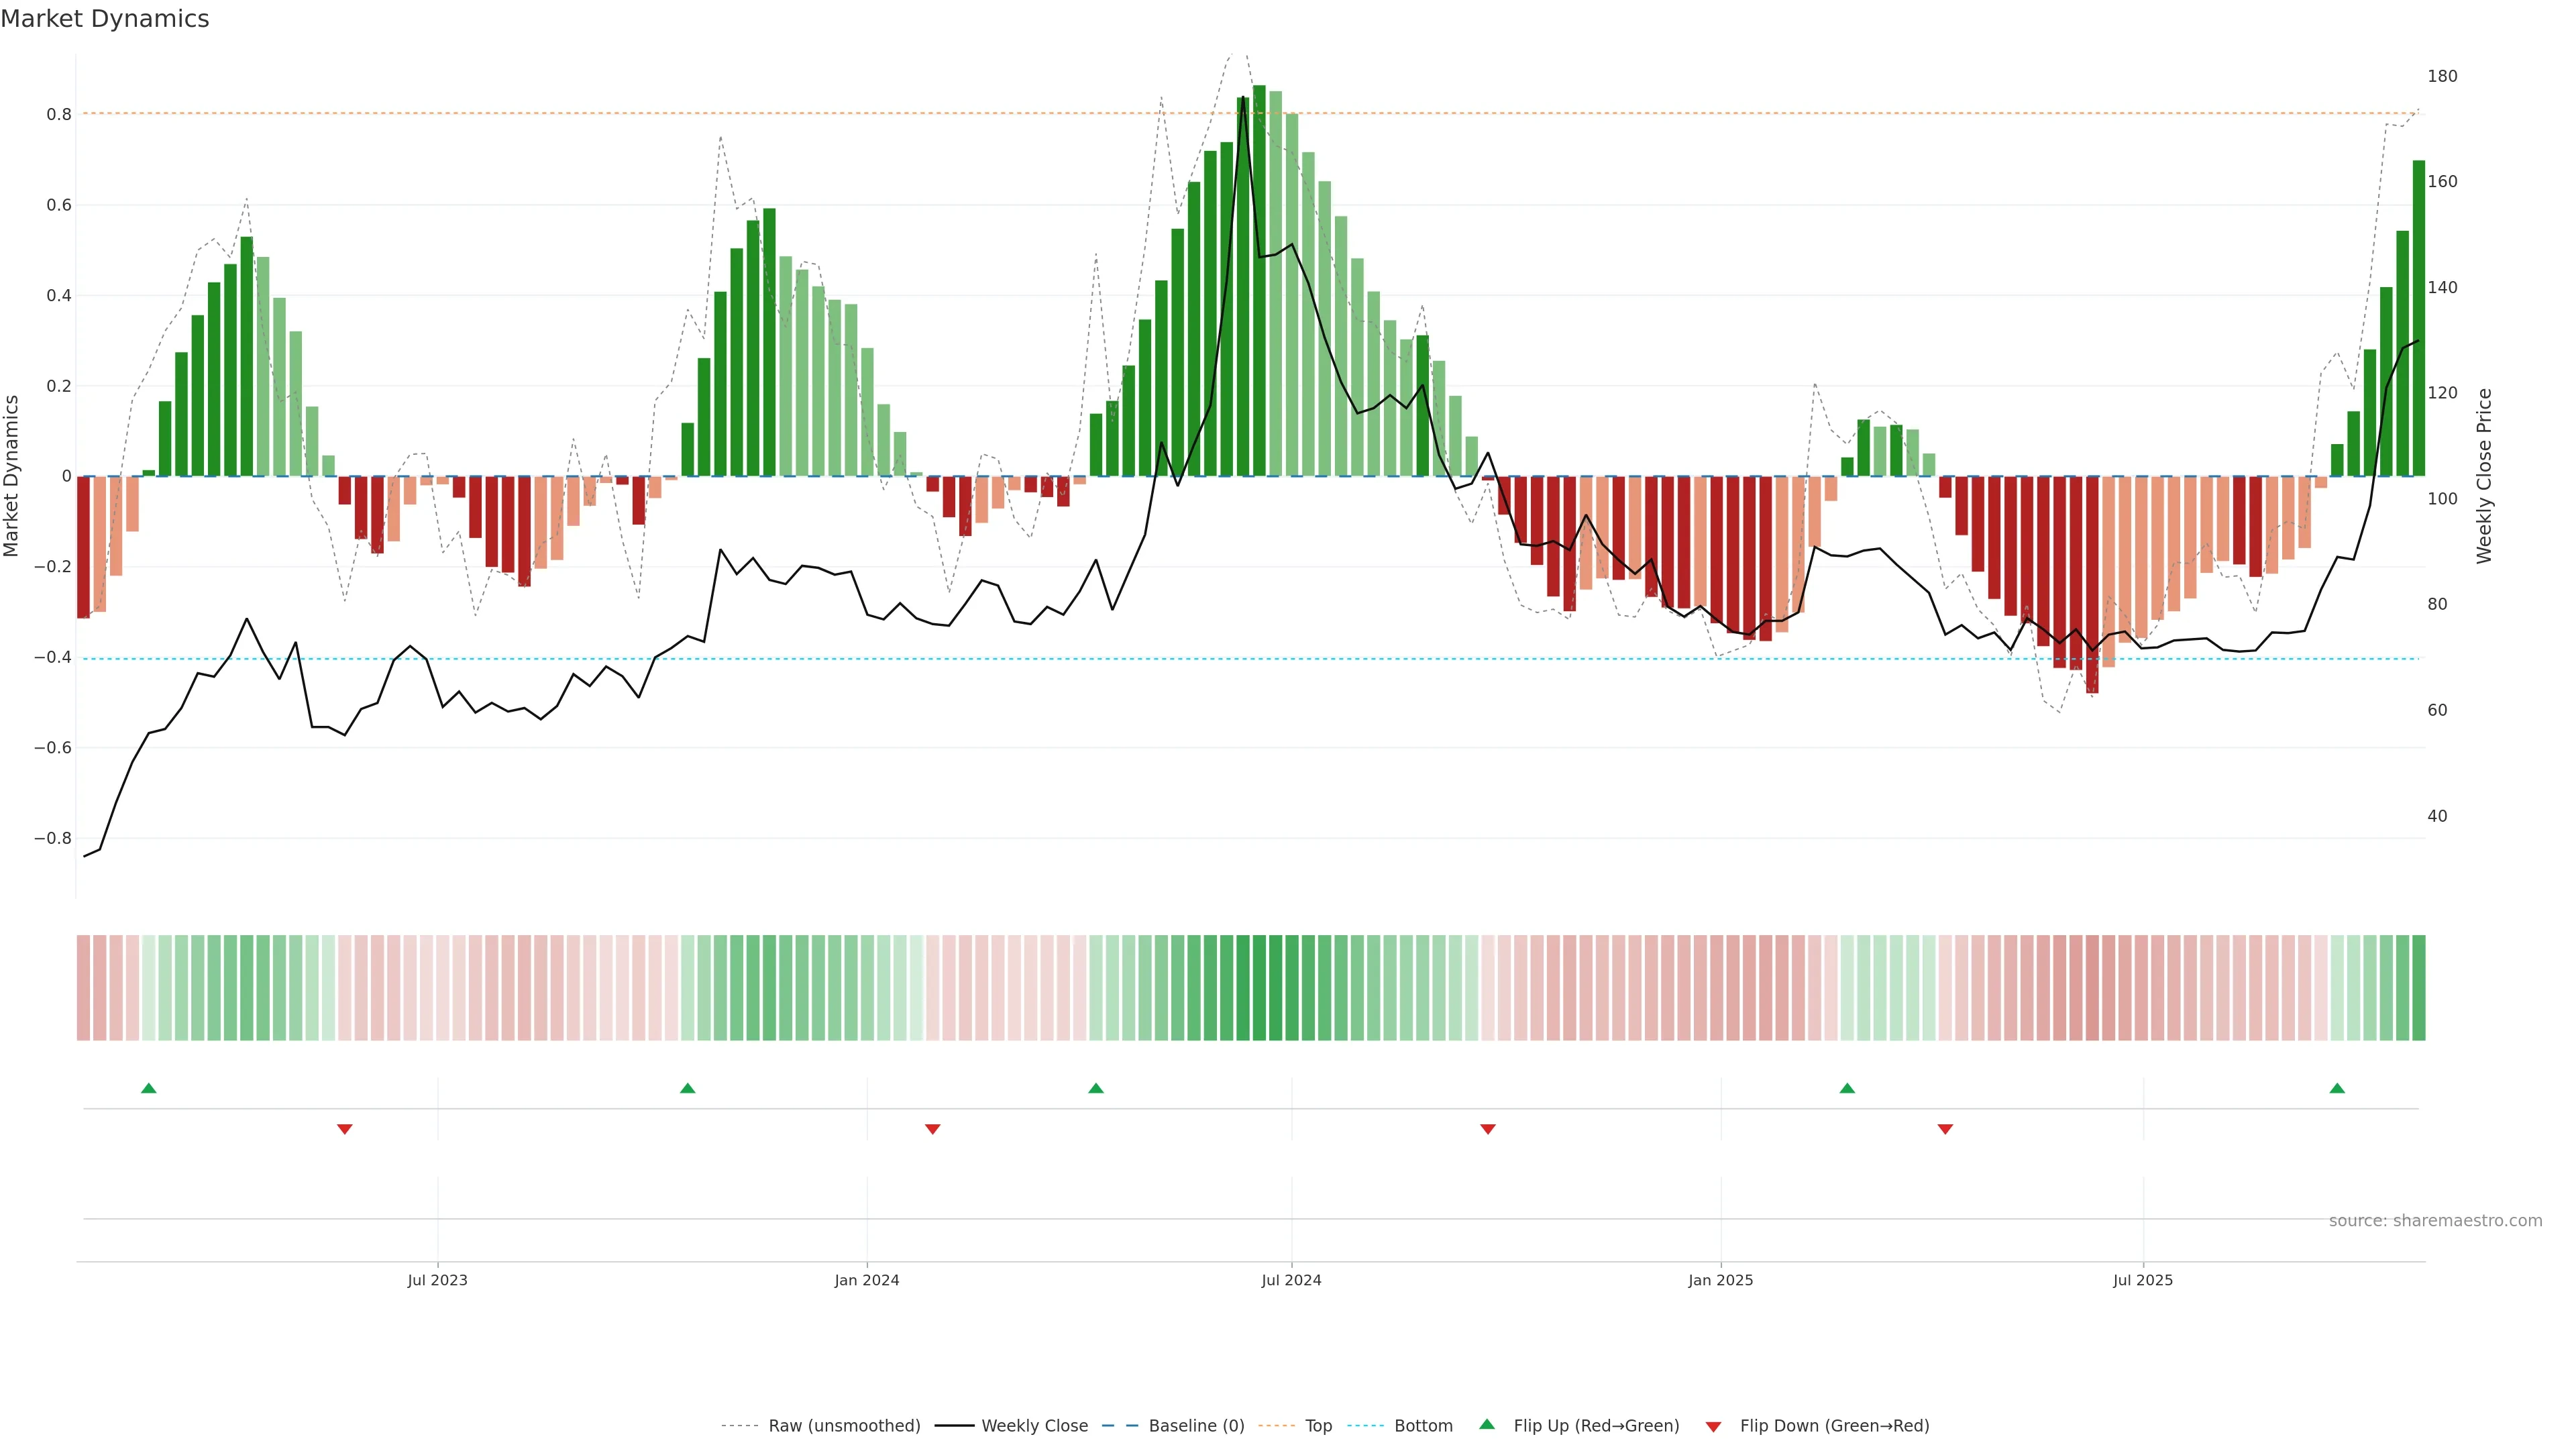Click the Jan 2025 x-axis label

click(1720, 1280)
